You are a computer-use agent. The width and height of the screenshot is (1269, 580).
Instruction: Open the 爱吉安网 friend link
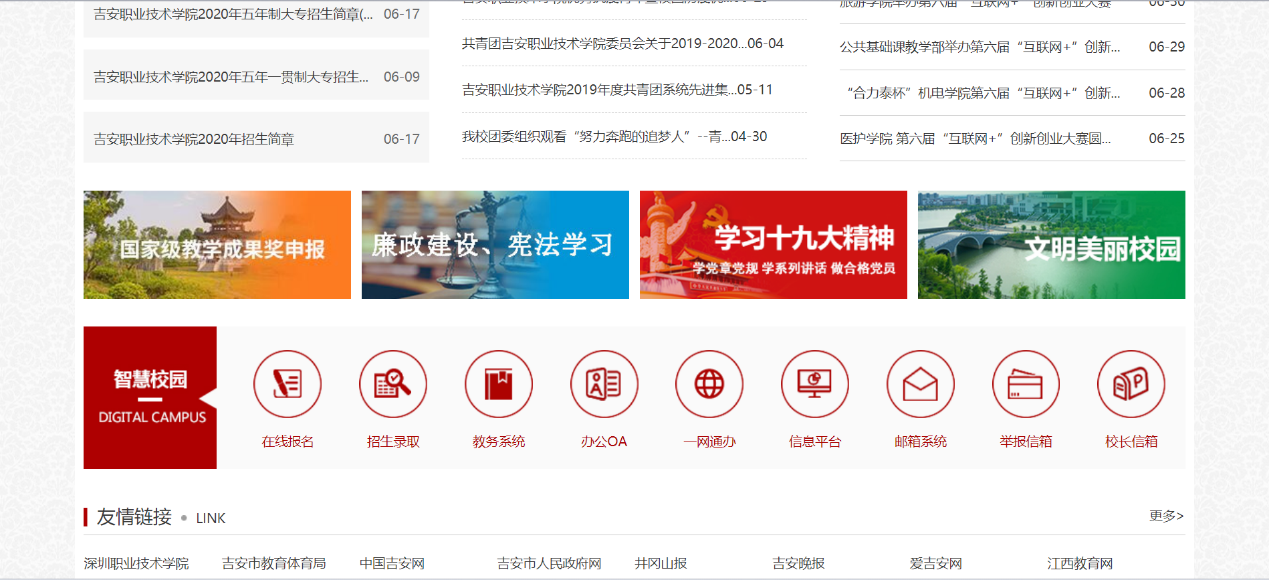tap(936, 564)
